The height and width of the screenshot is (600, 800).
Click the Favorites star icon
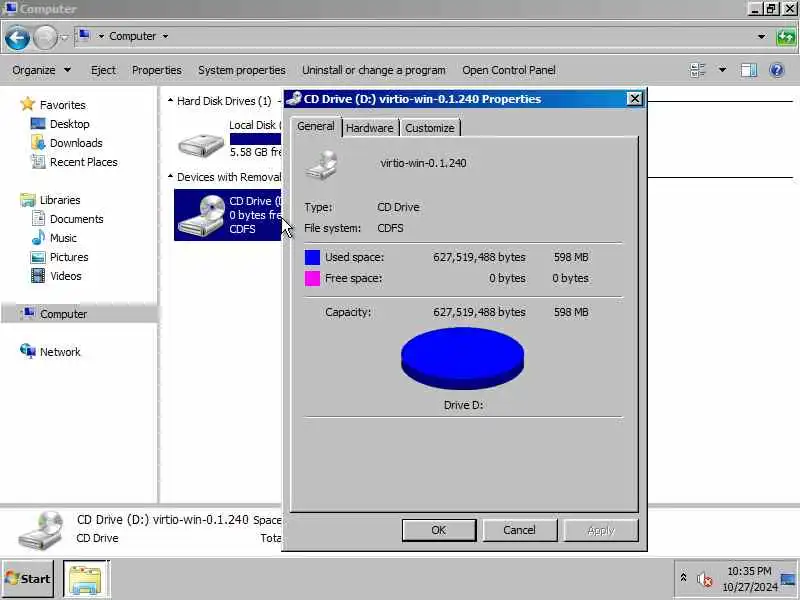[28, 104]
